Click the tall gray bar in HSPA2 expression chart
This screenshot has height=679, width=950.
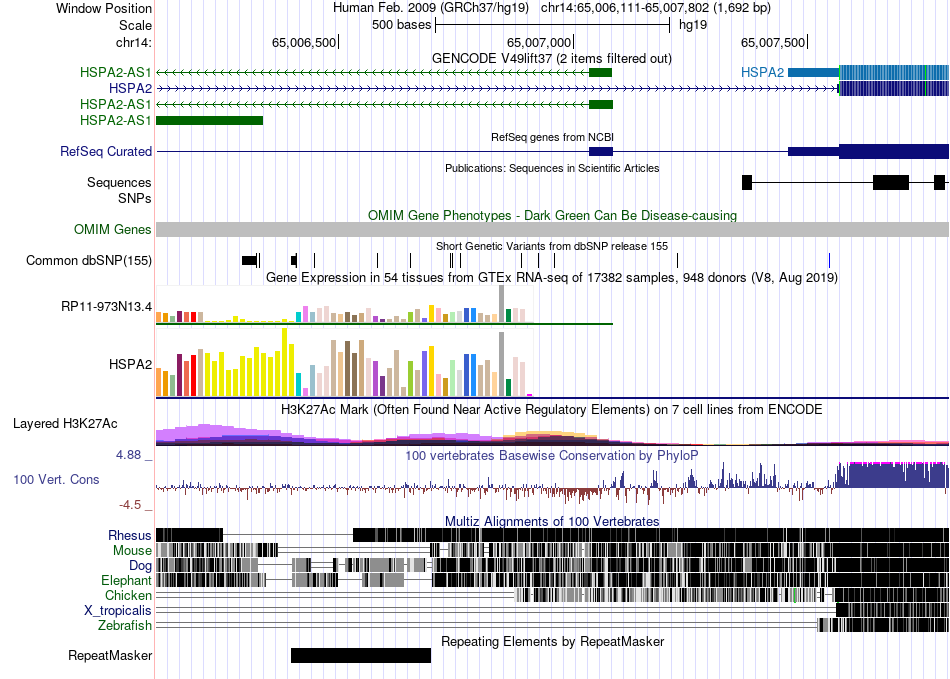[x=502, y=364]
